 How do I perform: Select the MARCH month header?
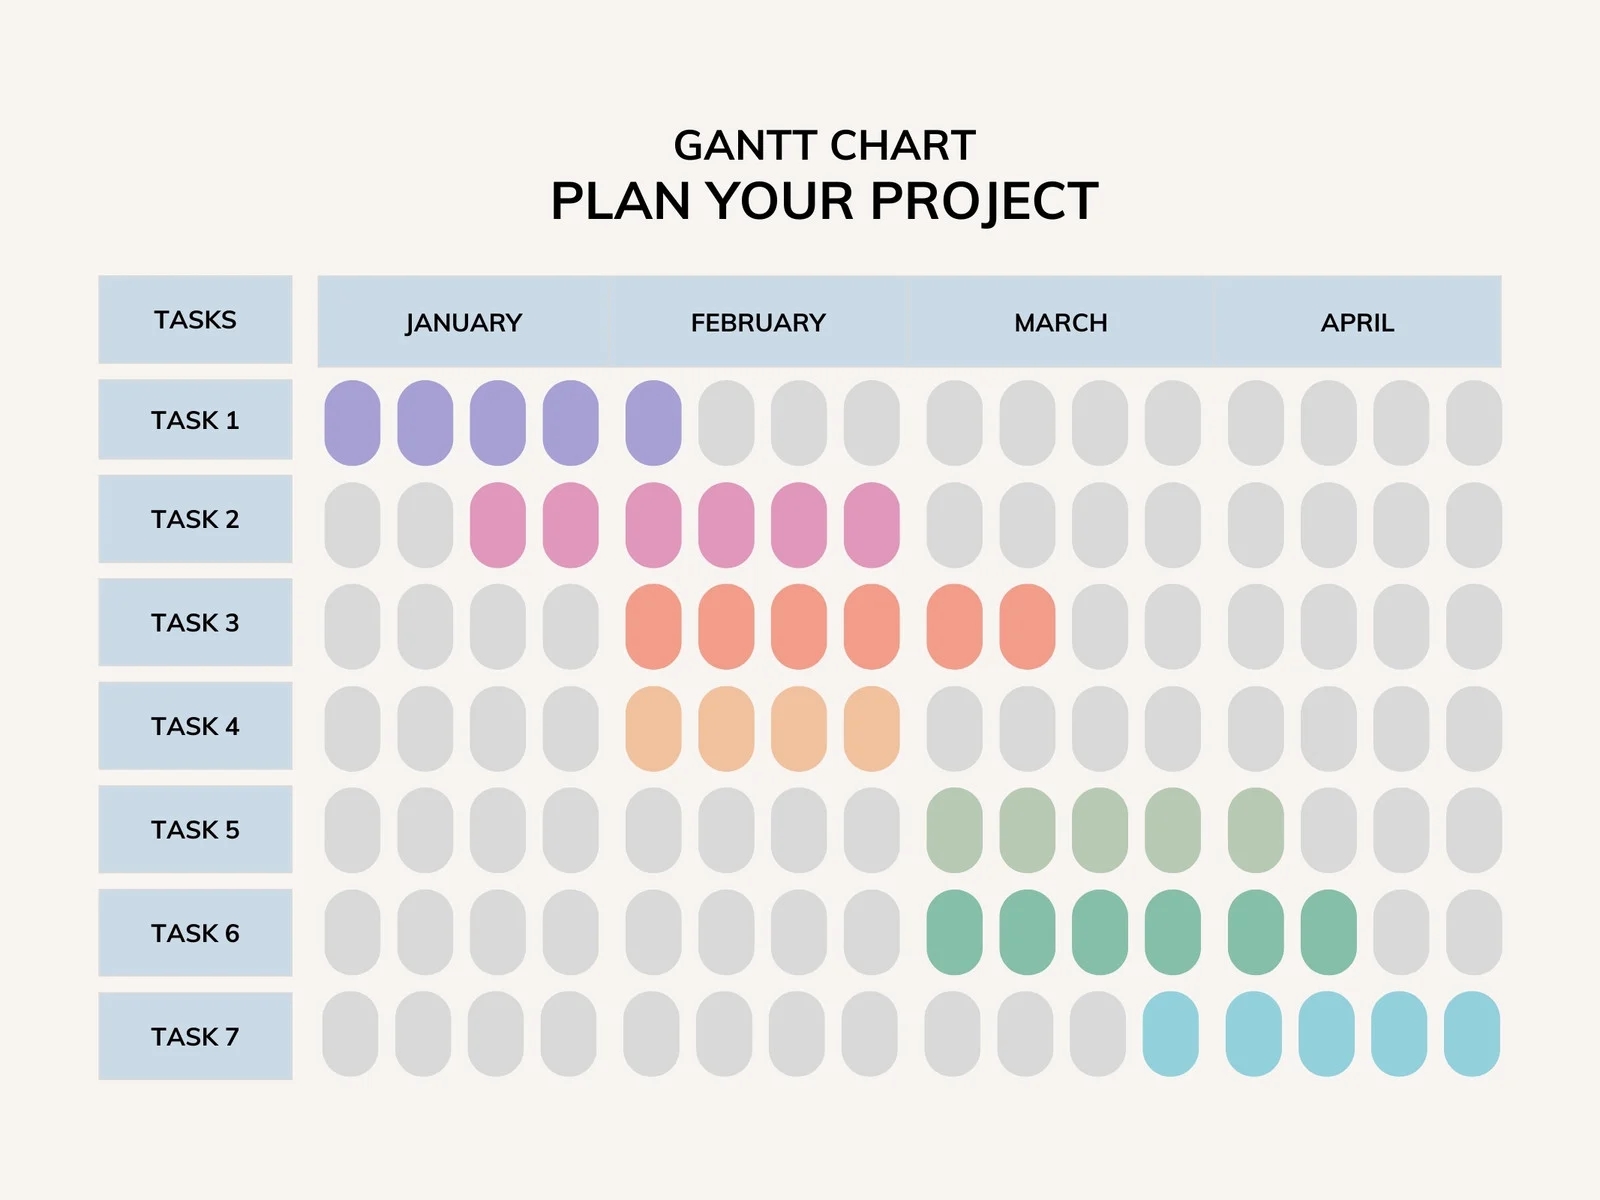(x=1060, y=322)
